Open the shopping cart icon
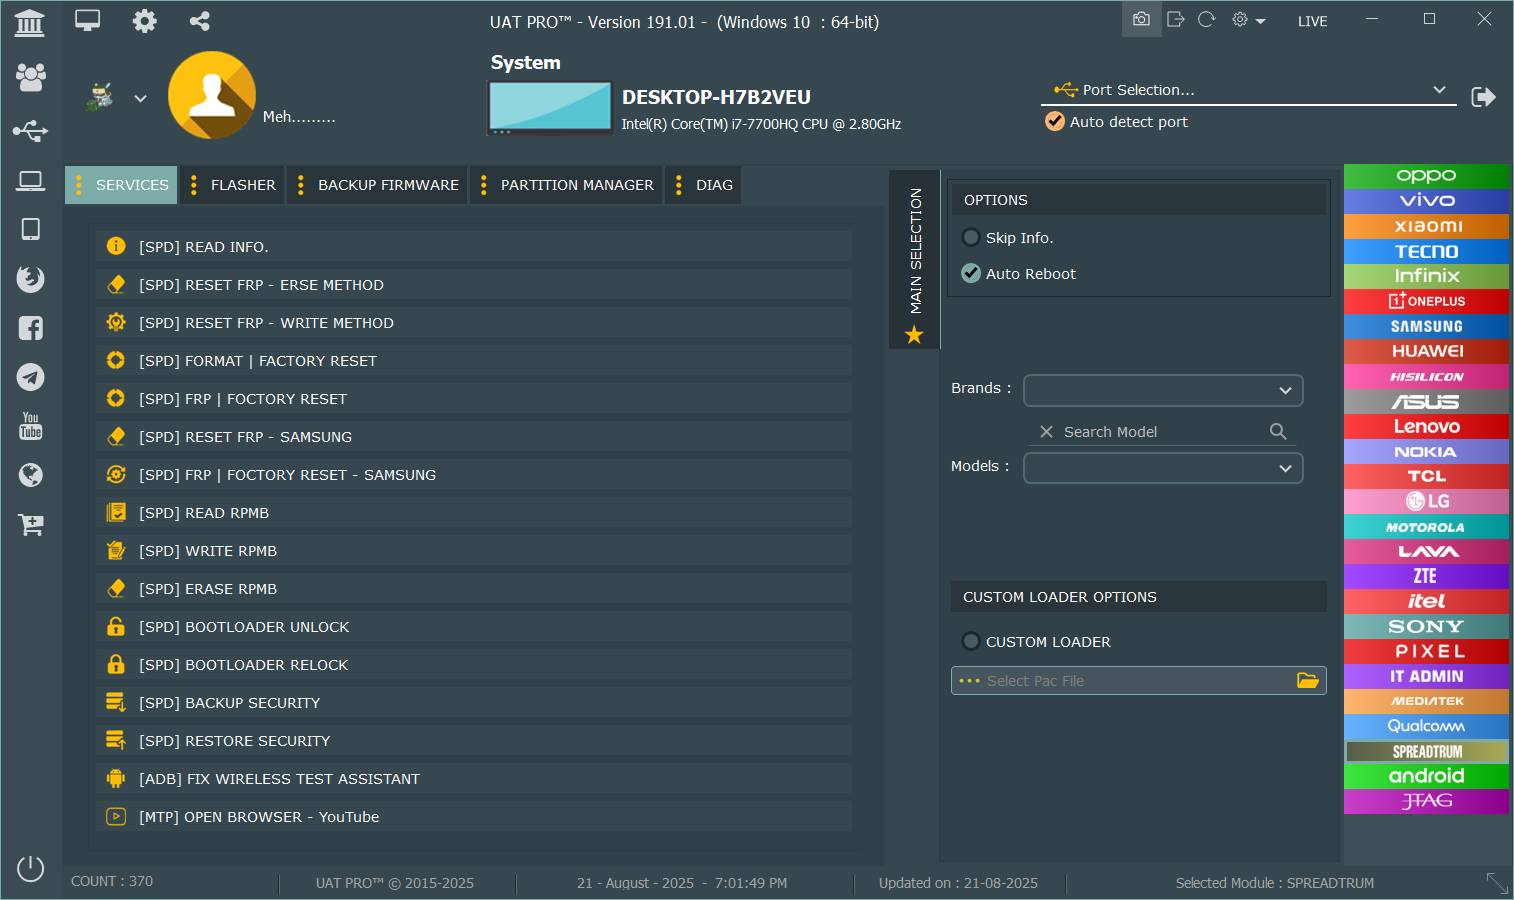The image size is (1514, 900). point(31,524)
